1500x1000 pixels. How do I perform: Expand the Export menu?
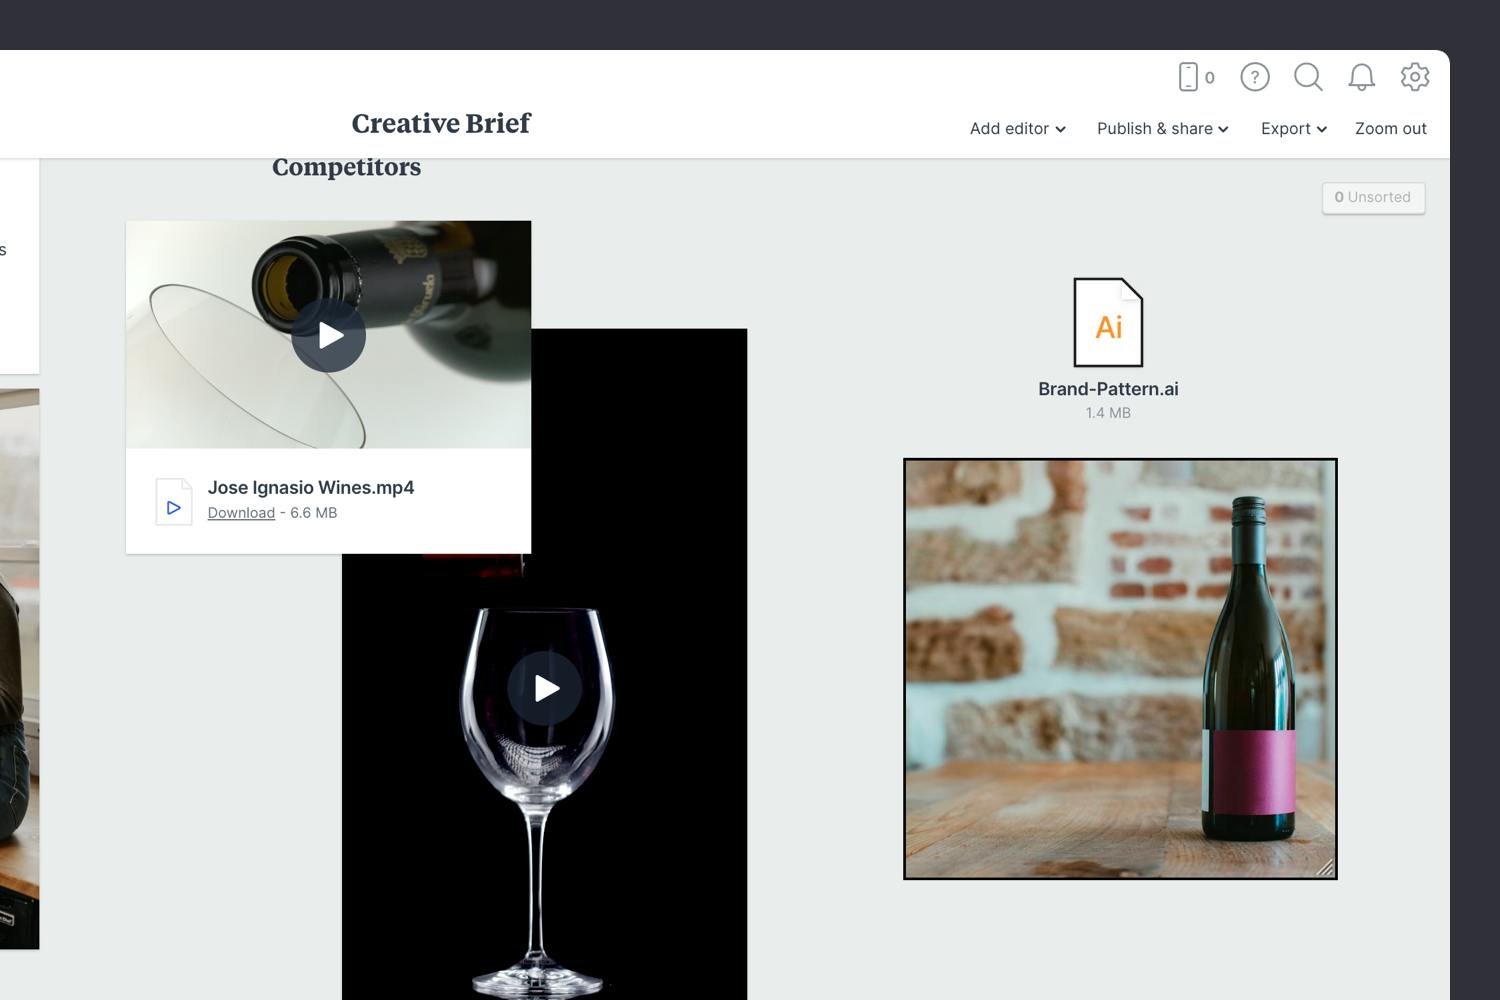tap(1293, 129)
